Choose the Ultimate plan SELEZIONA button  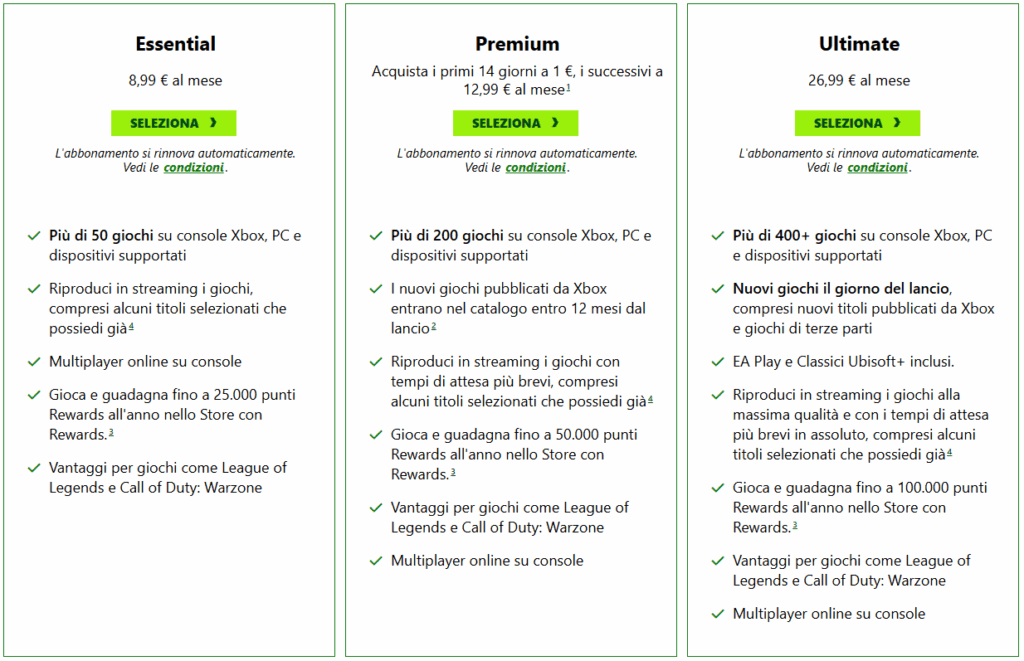857,123
